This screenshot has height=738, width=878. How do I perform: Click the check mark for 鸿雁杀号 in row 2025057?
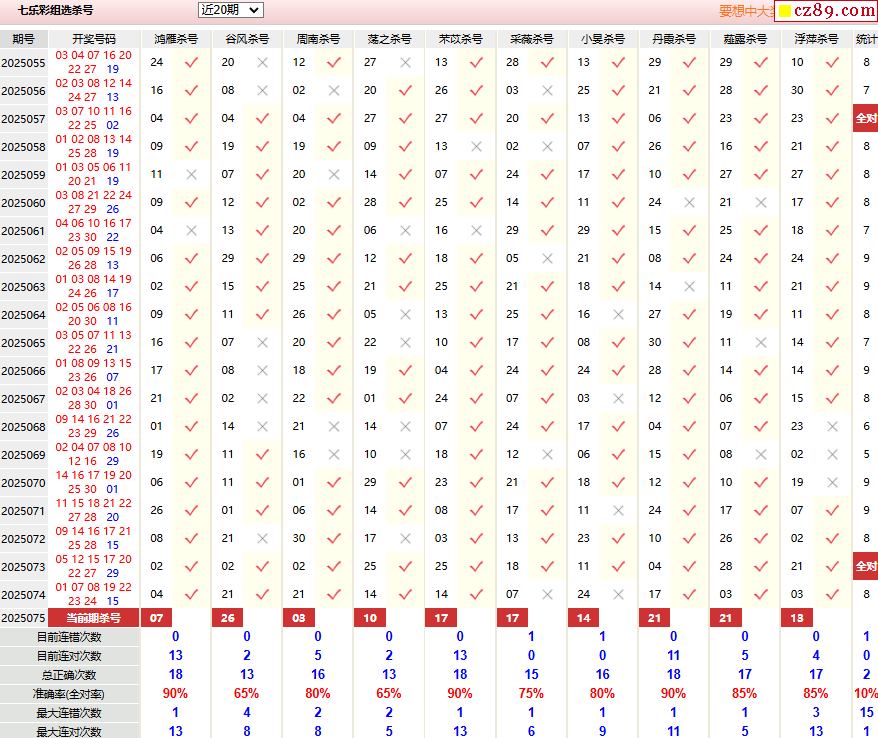click(x=192, y=118)
